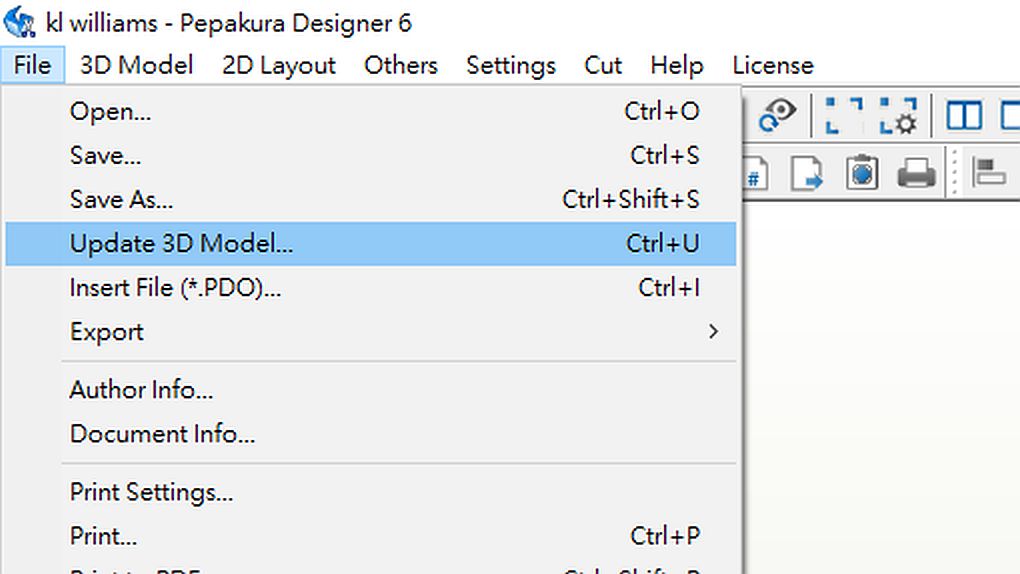
Task: Click the Pepakura Designer app icon
Action: click(x=20, y=22)
